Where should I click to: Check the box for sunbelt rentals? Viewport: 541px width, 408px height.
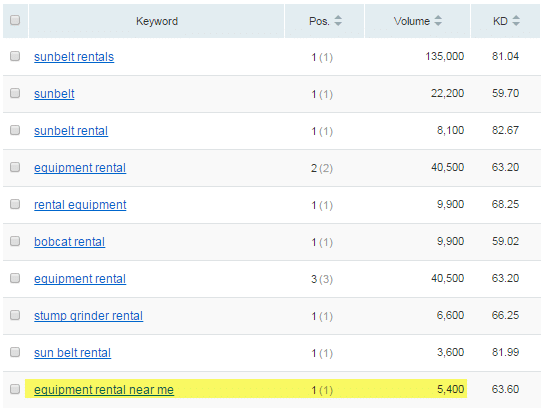pyautogui.click(x=15, y=56)
